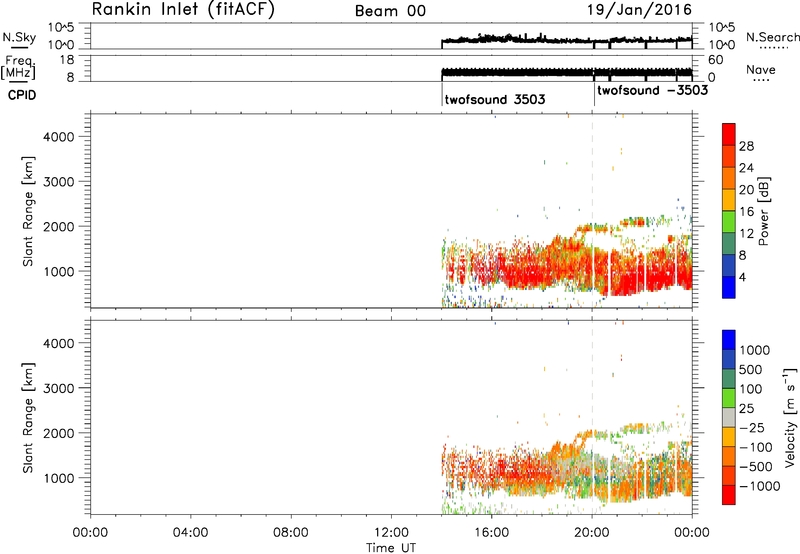Screen dimensions: 800x554
Task: Click the '4' tick on power colorbar
Action: (742, 277)
